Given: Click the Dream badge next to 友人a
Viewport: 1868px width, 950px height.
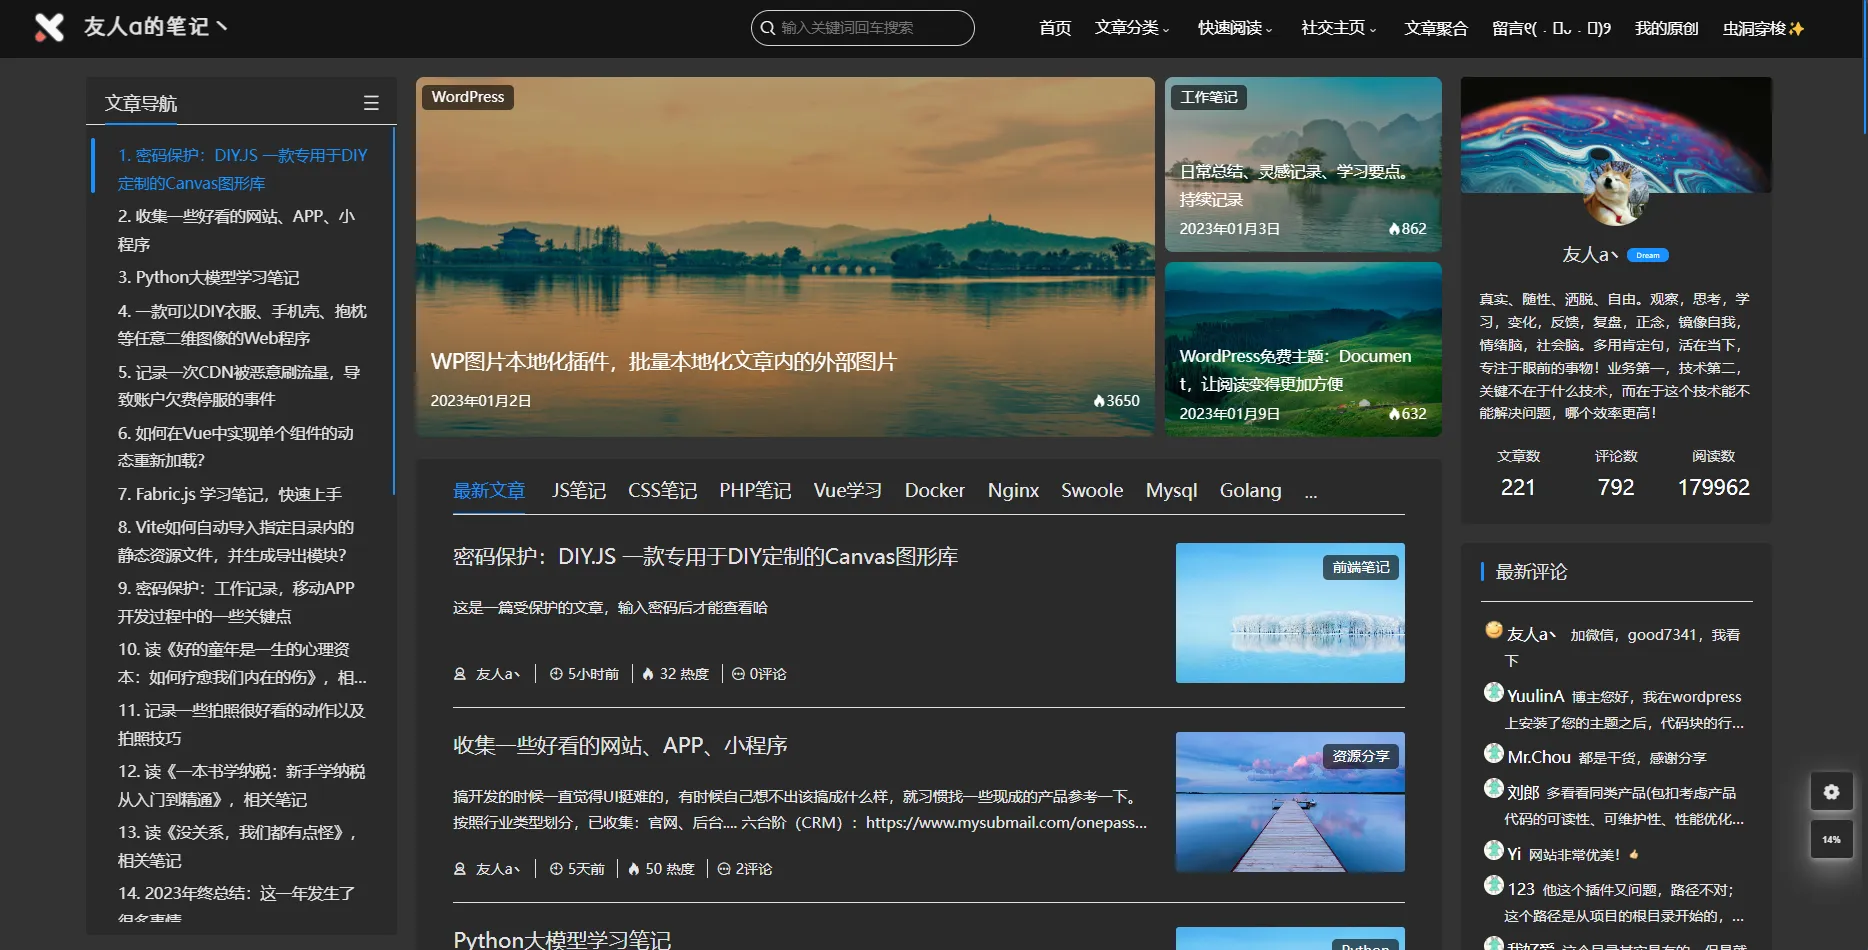Looking at the screenshot, I should [x=1647, y=255].
